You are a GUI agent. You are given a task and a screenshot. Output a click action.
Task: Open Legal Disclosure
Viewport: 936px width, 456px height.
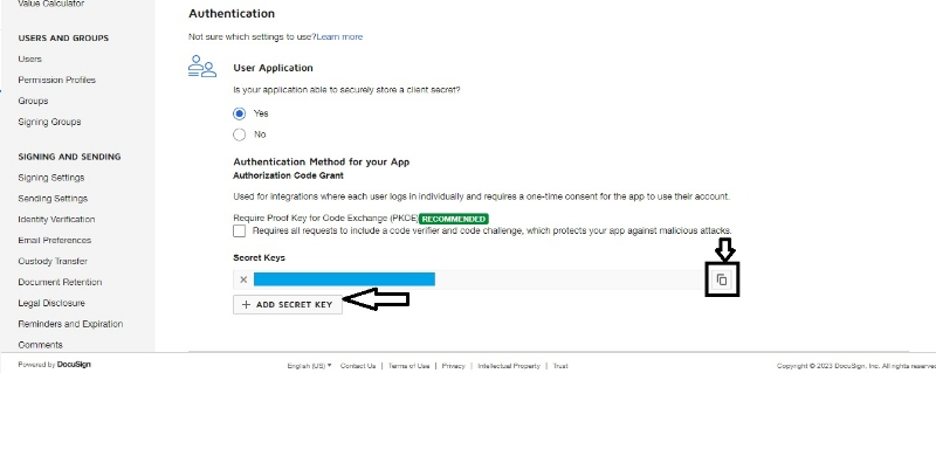(51, 303)
